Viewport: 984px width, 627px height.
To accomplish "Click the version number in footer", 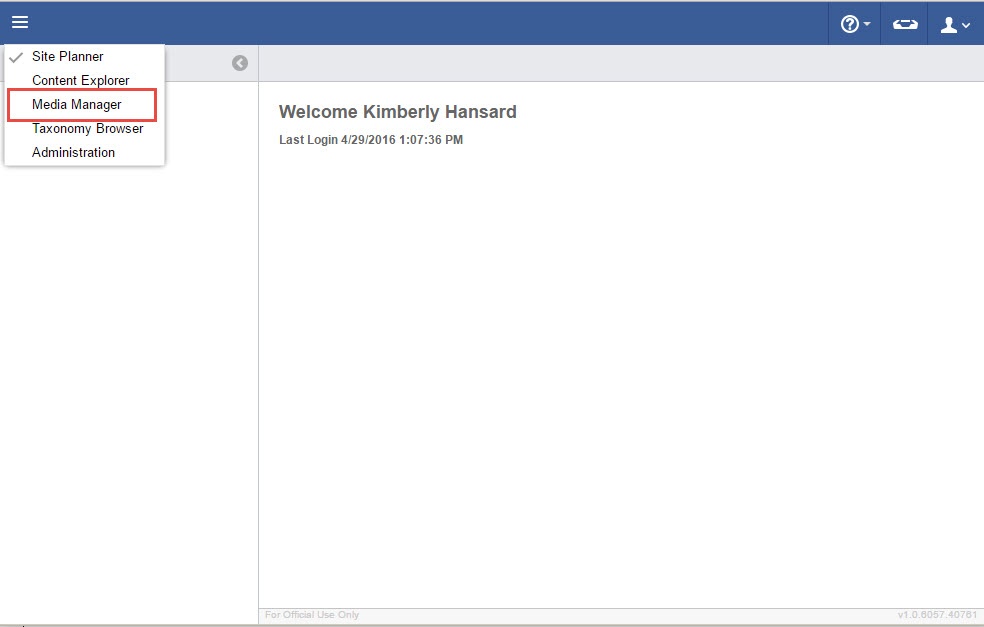I will point(938,615).
